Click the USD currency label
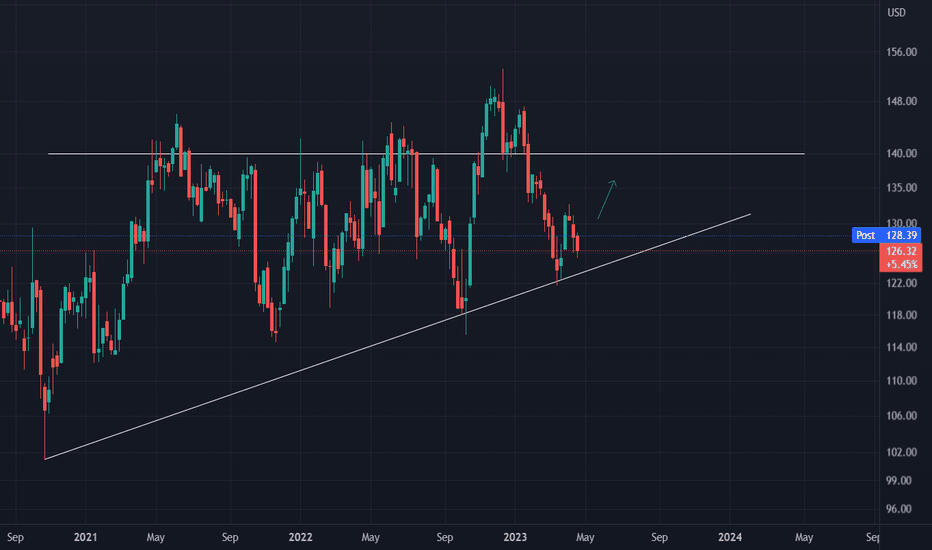 [896, 12]
